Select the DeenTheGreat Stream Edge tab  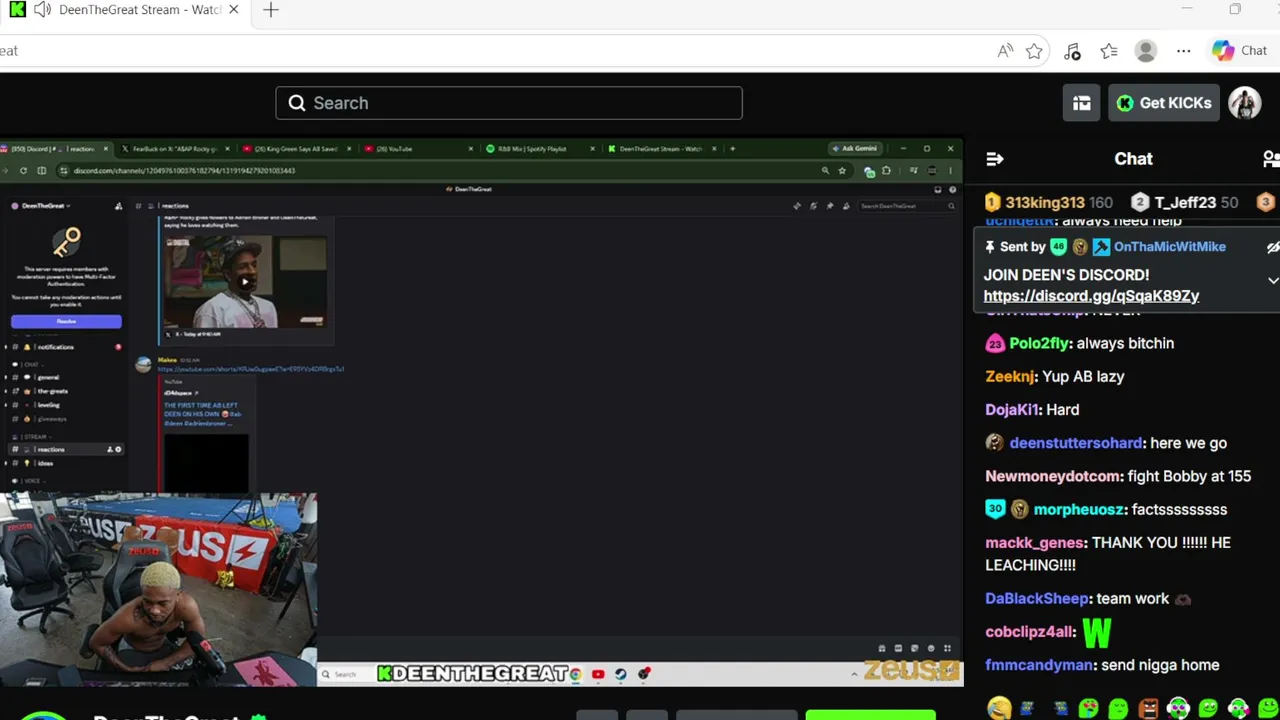click(125, 10)
